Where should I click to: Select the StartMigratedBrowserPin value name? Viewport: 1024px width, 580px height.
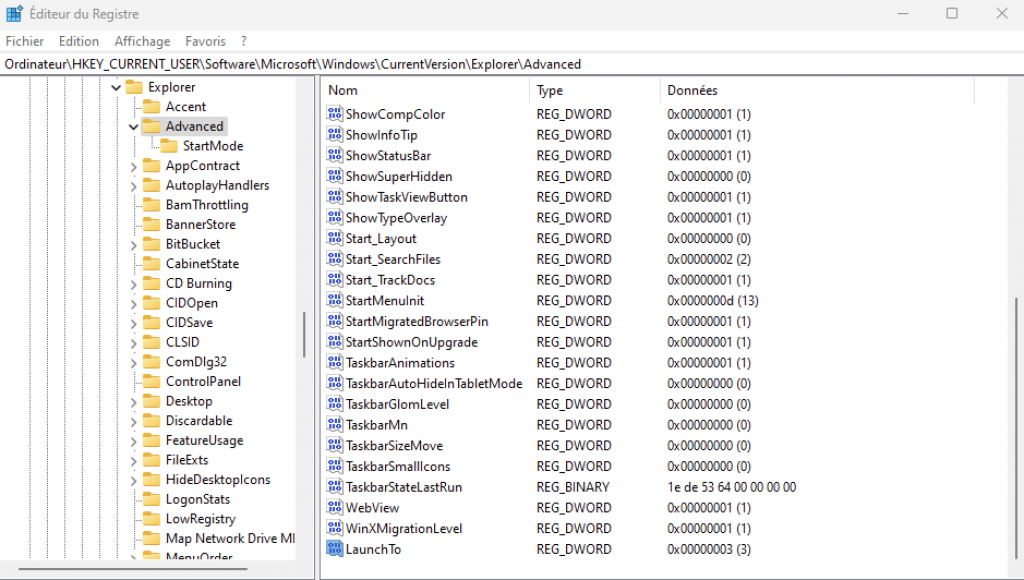pyautogui.click(x=417, y=321)
